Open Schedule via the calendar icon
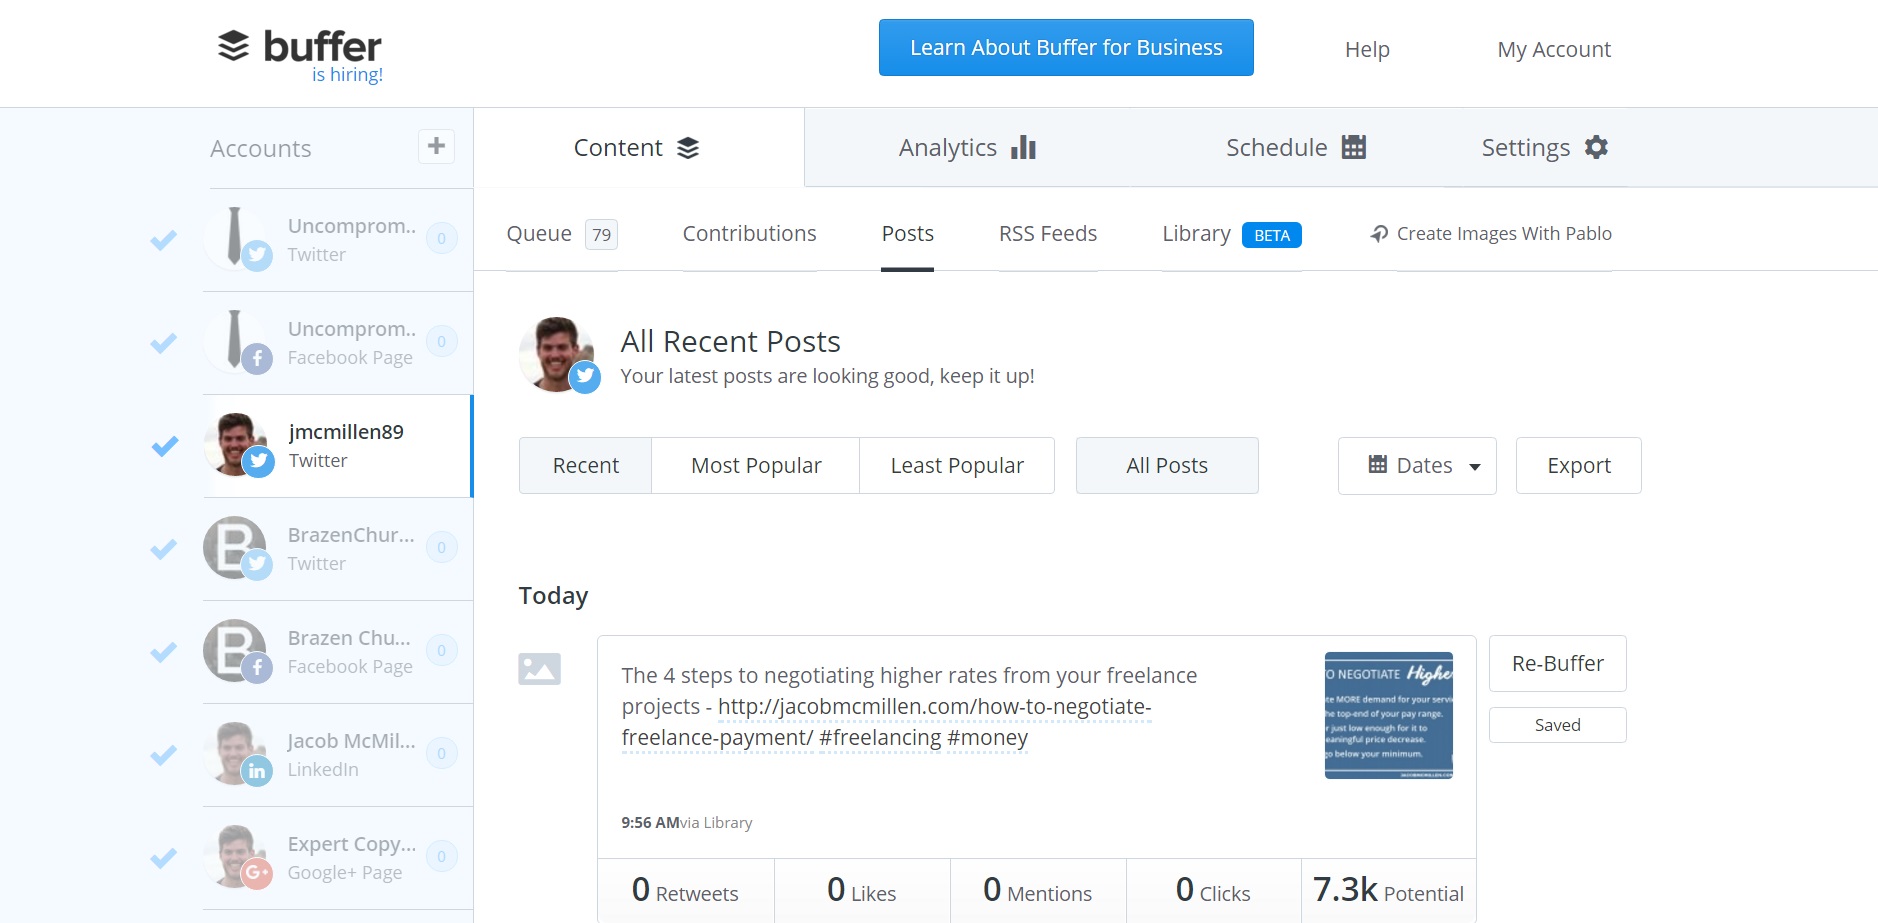The image size is (1878, 923). (x=1353, y=147)
